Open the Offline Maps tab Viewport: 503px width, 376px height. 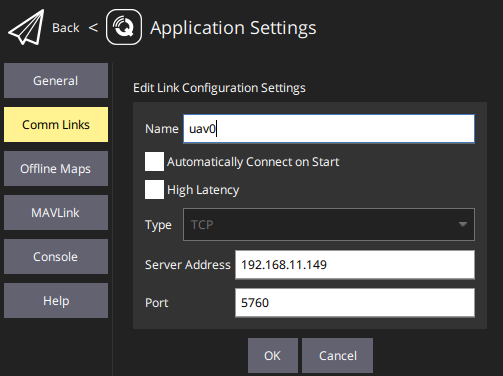point(56,169)
